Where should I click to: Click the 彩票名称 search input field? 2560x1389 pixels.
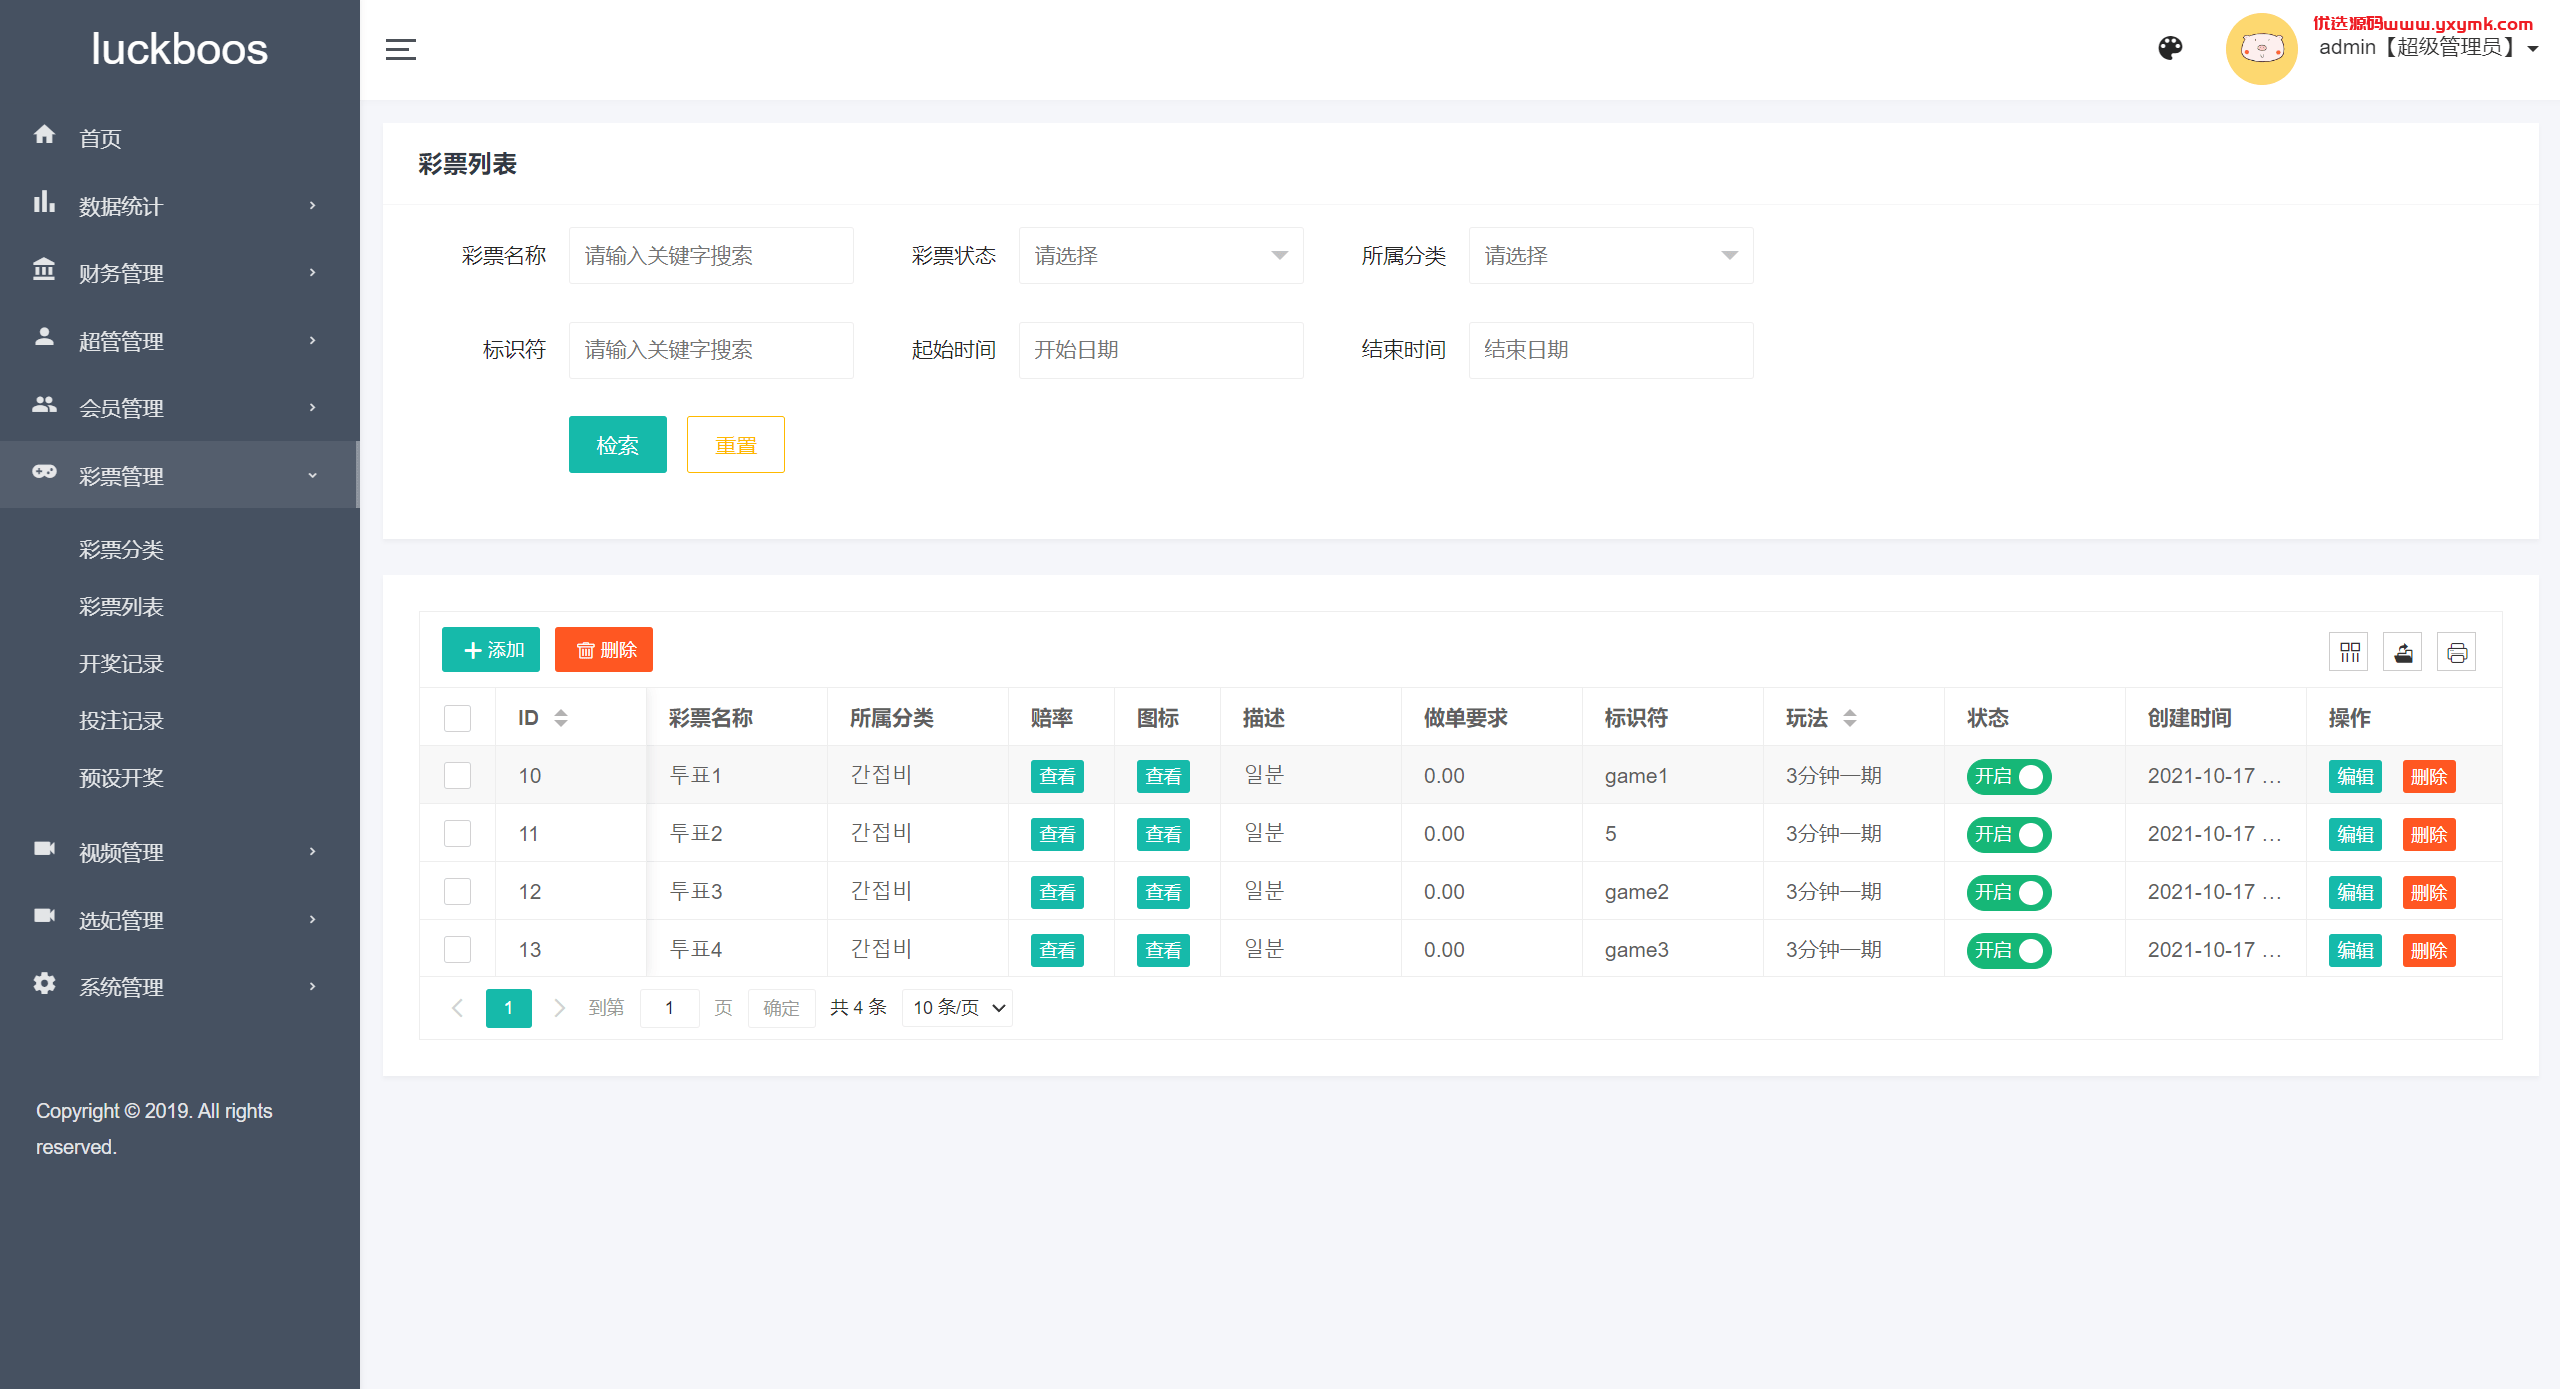tap(711, 256)
